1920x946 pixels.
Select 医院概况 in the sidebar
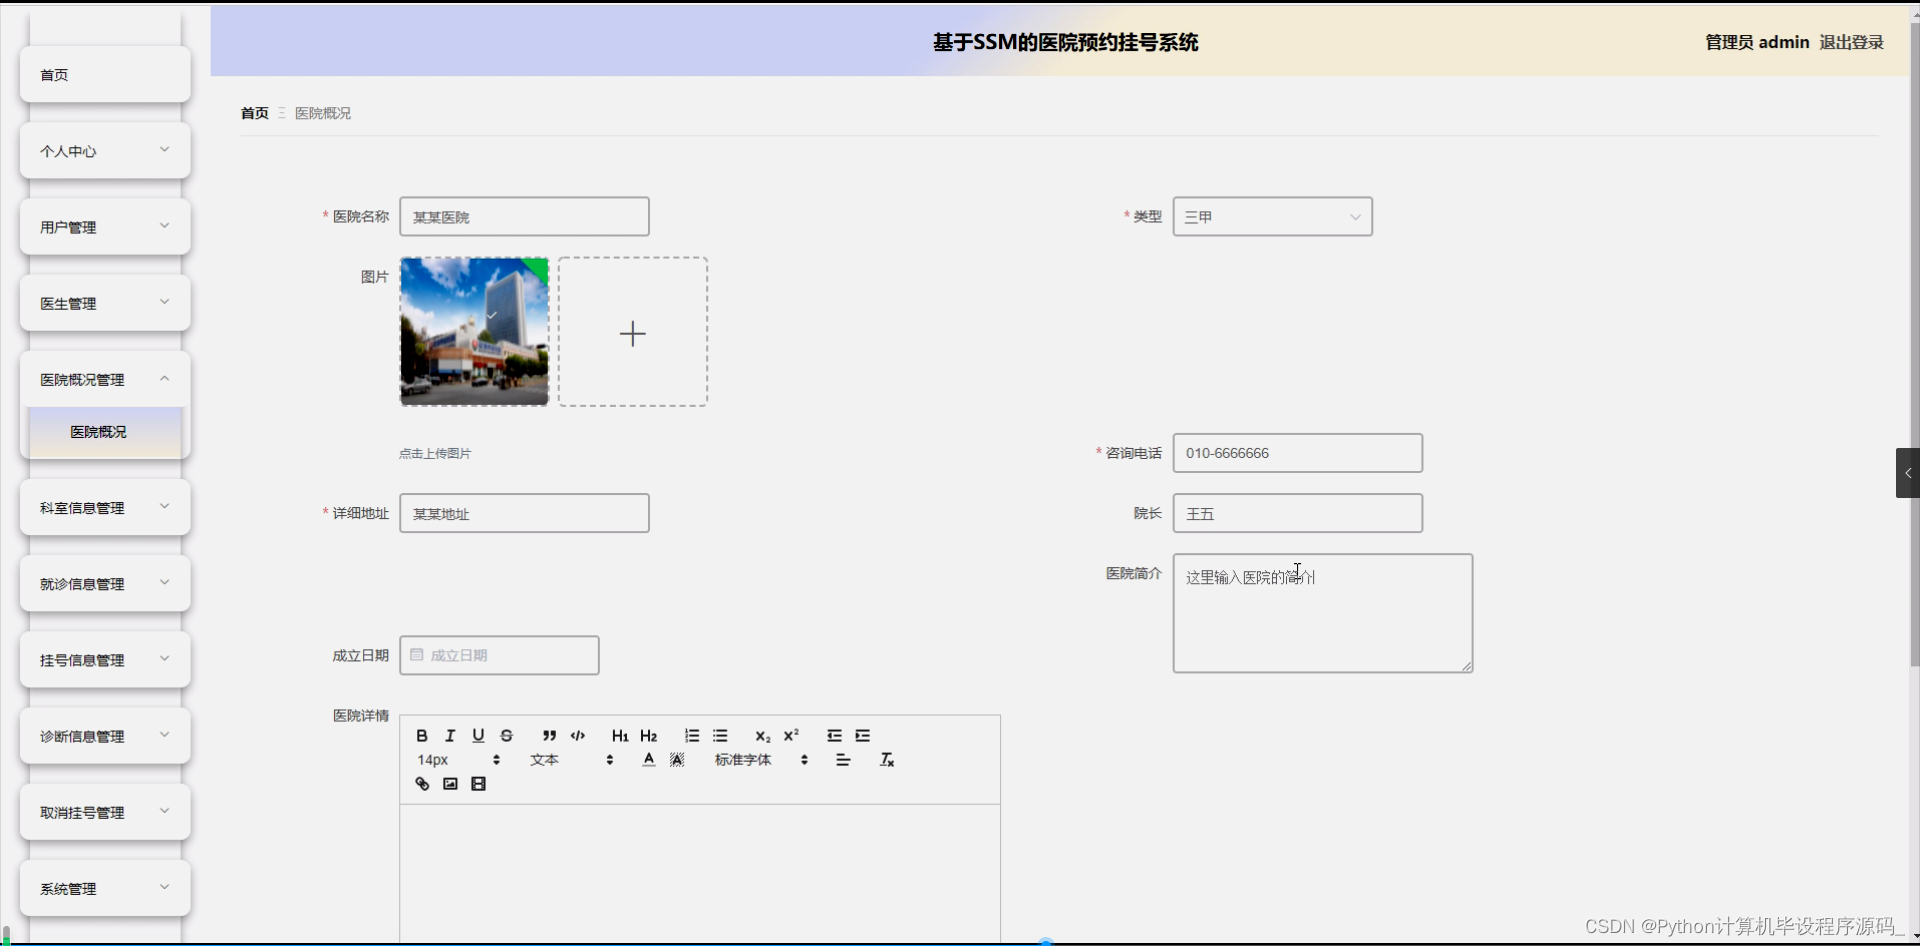(98, 432)
